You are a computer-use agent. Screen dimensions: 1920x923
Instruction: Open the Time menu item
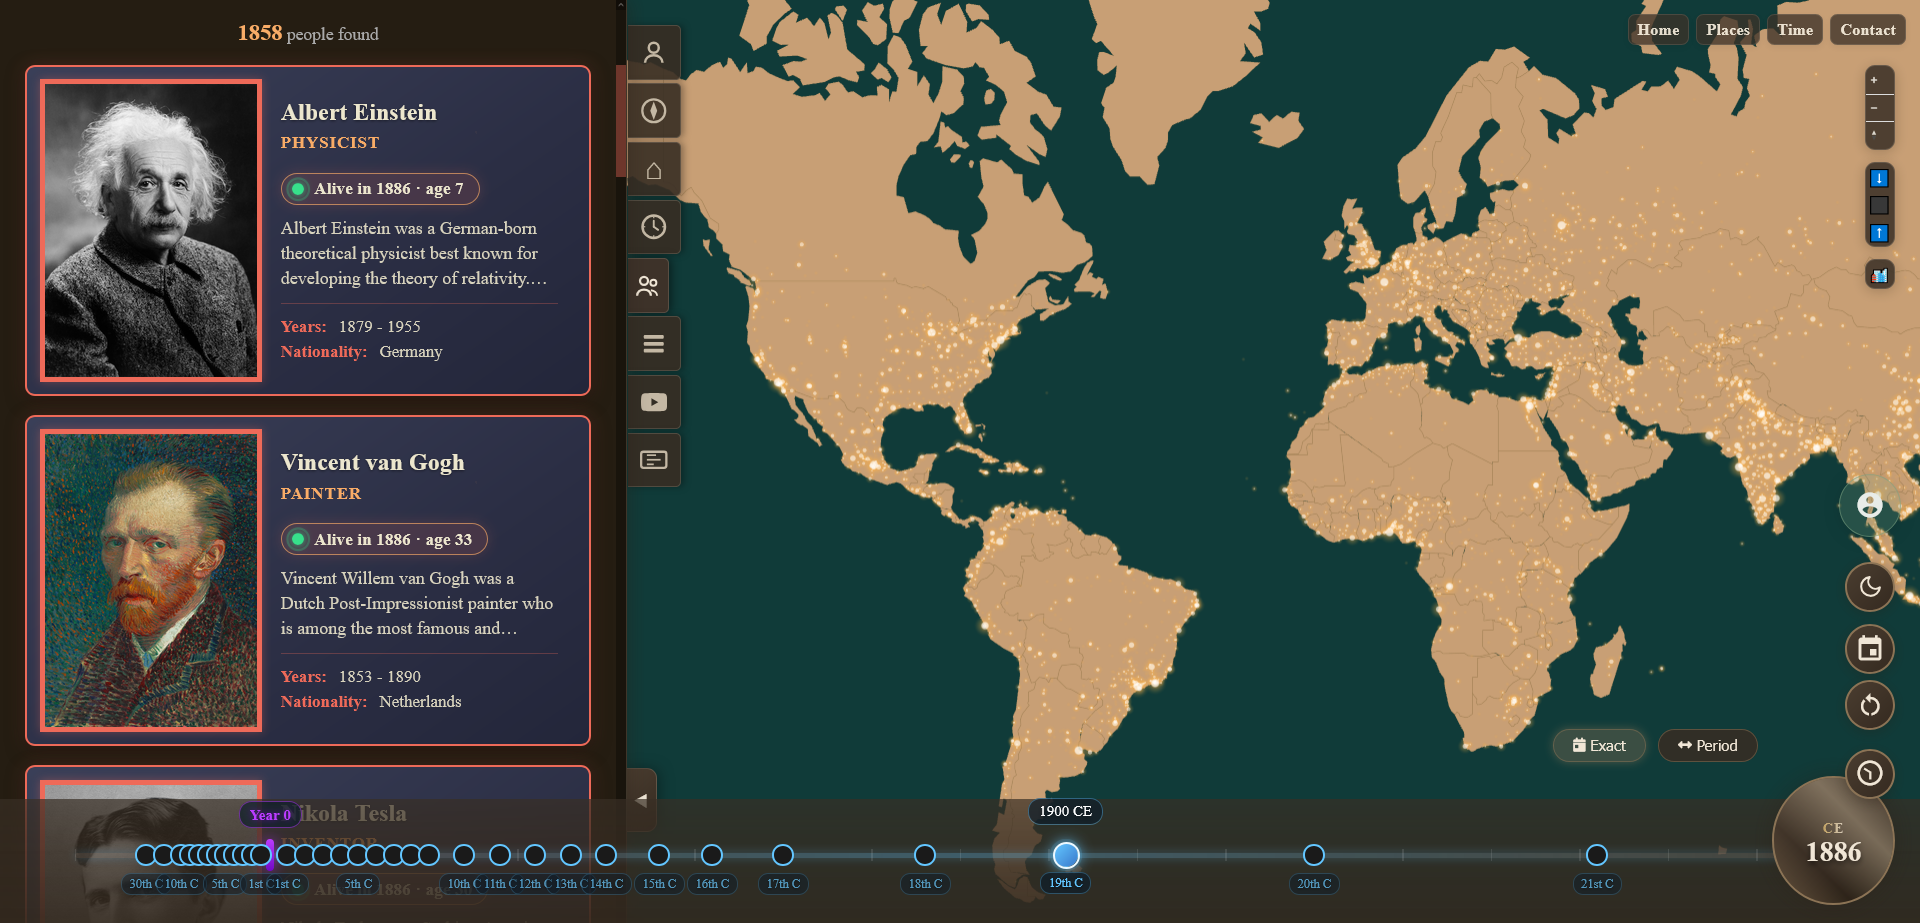point(1795,30)
